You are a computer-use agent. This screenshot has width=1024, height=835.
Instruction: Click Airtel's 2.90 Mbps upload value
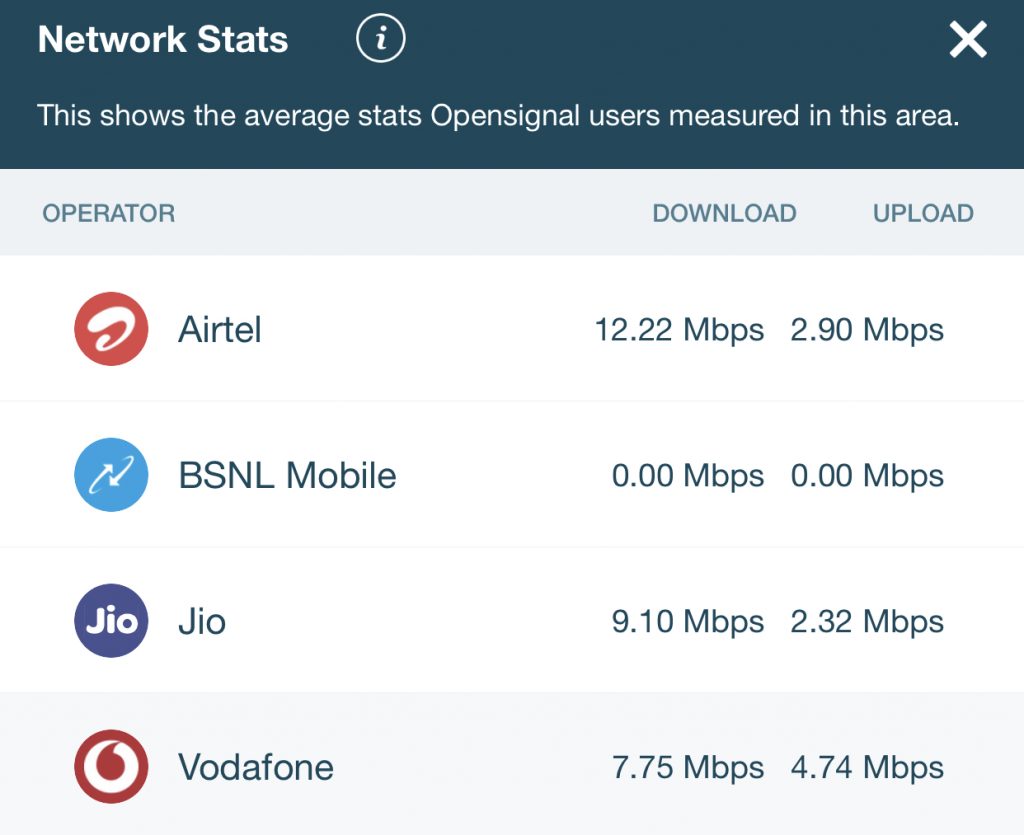pyautogui.click(x=867, y=330)
